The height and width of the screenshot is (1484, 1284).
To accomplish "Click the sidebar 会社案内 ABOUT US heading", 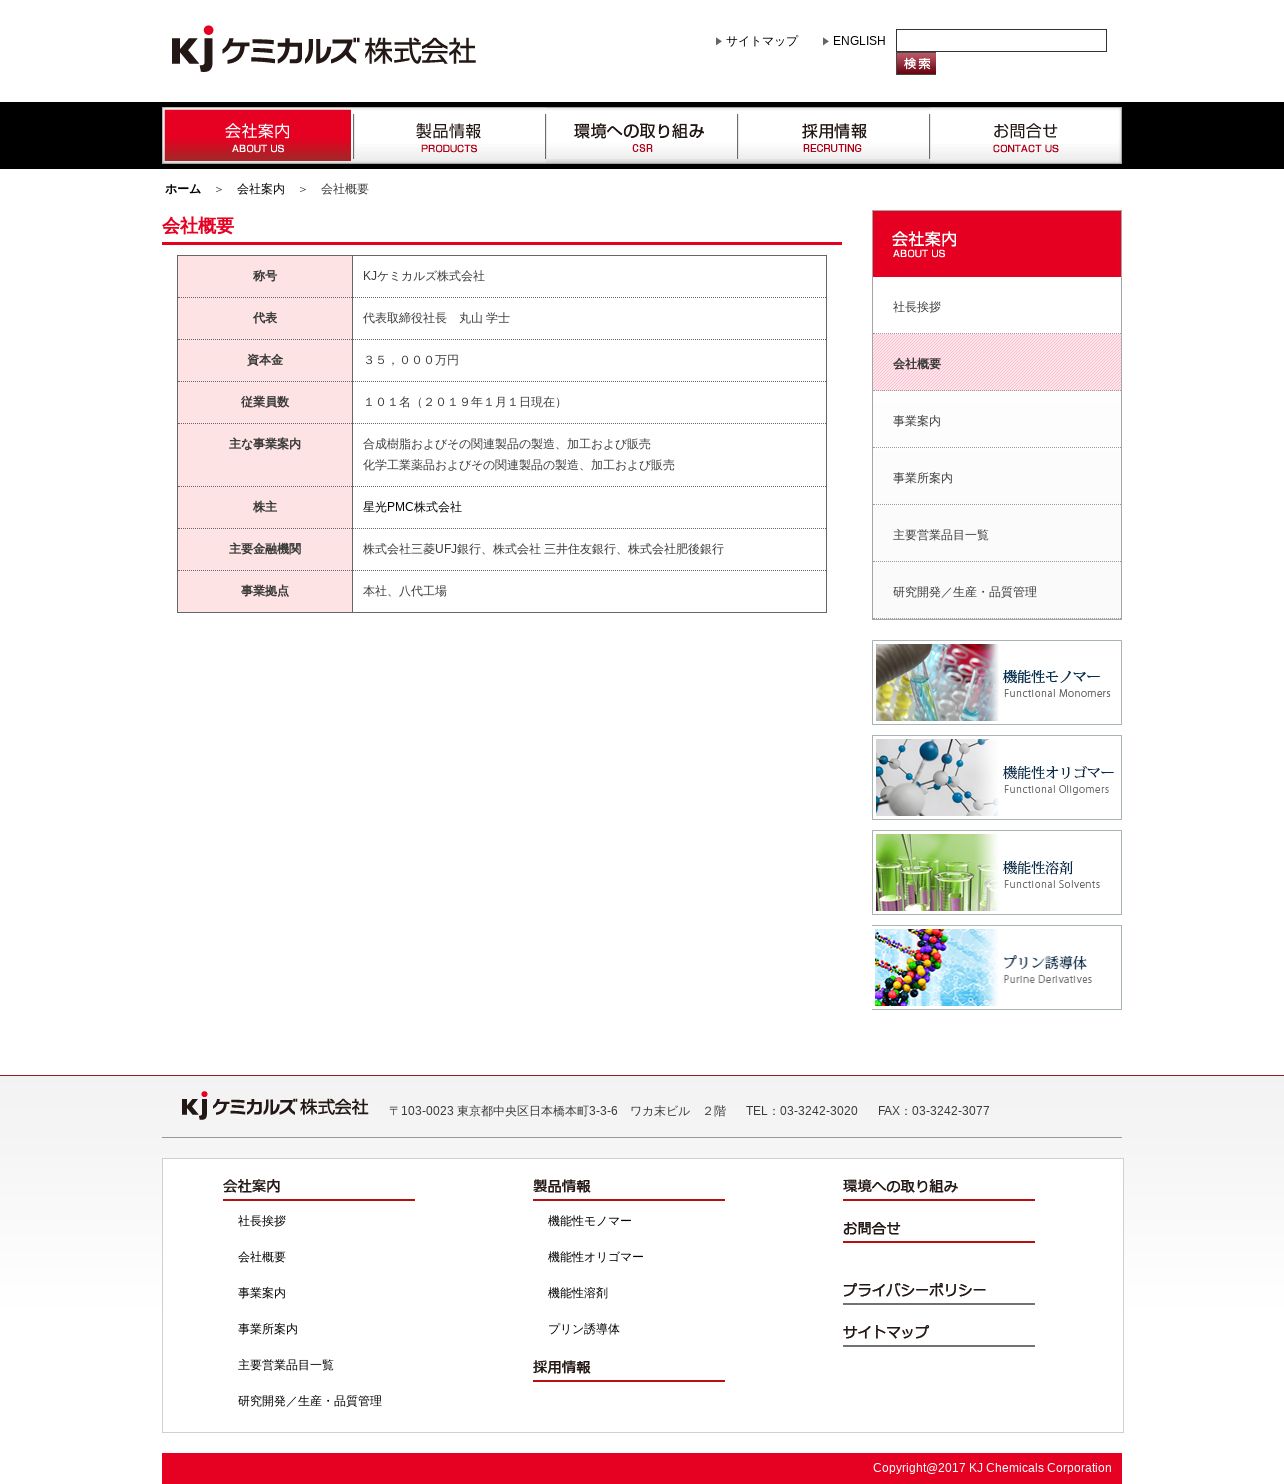I will point(997,244).
